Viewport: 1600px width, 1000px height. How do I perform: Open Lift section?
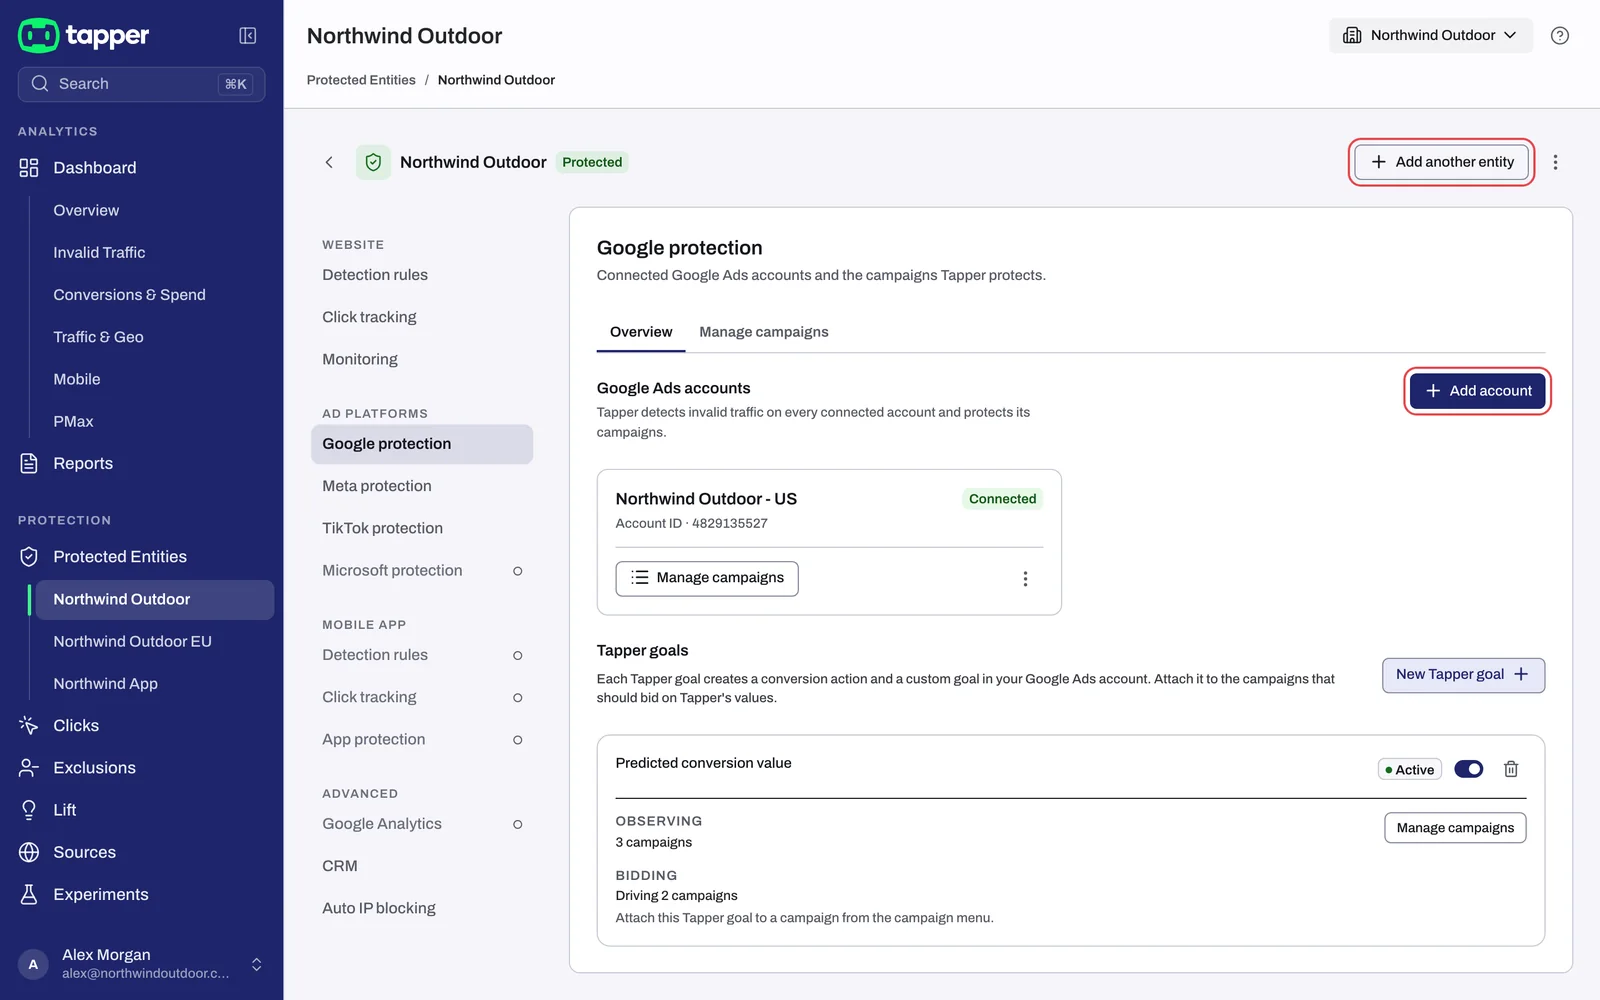(142, 810)
